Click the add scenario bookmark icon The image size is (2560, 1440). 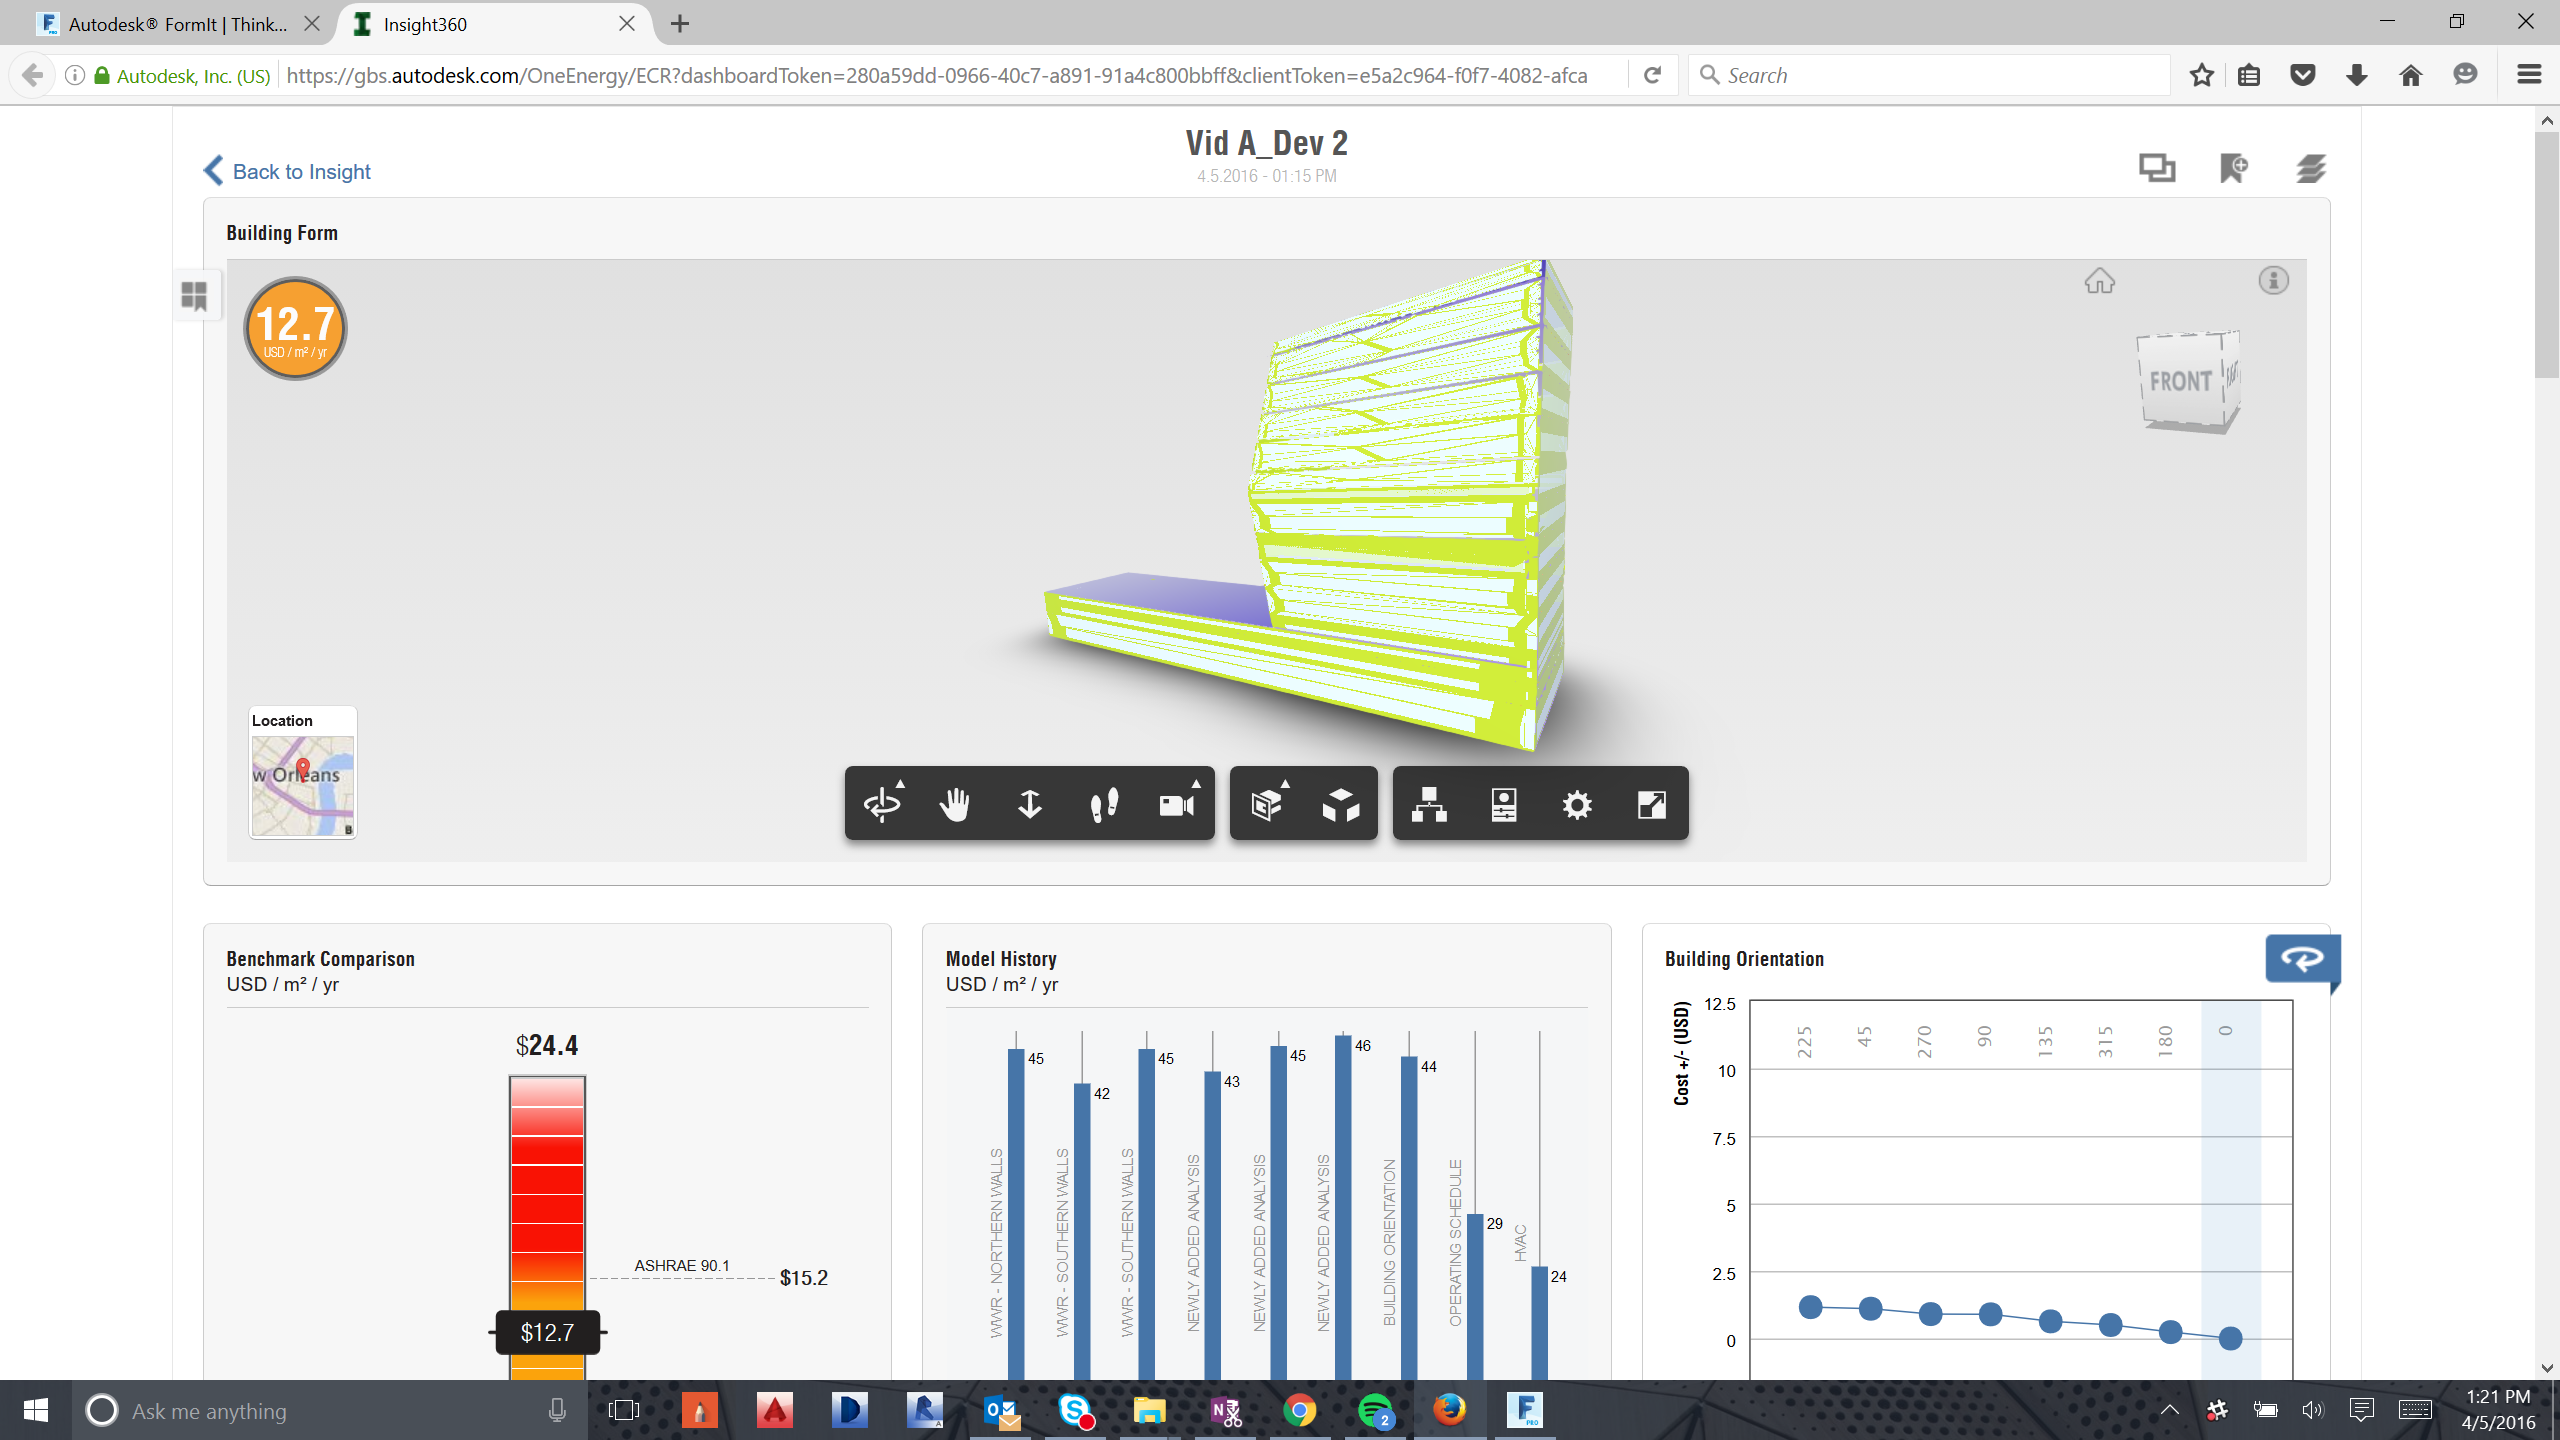[x=2233, y=168]
